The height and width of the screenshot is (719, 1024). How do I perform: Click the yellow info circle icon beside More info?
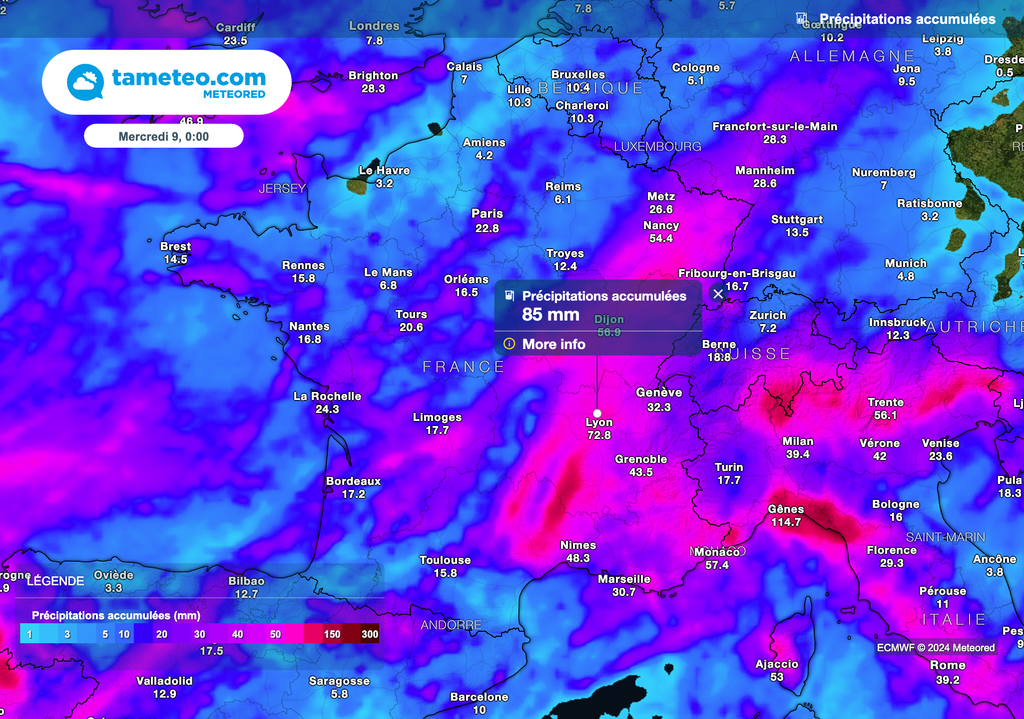coord(511,344)
